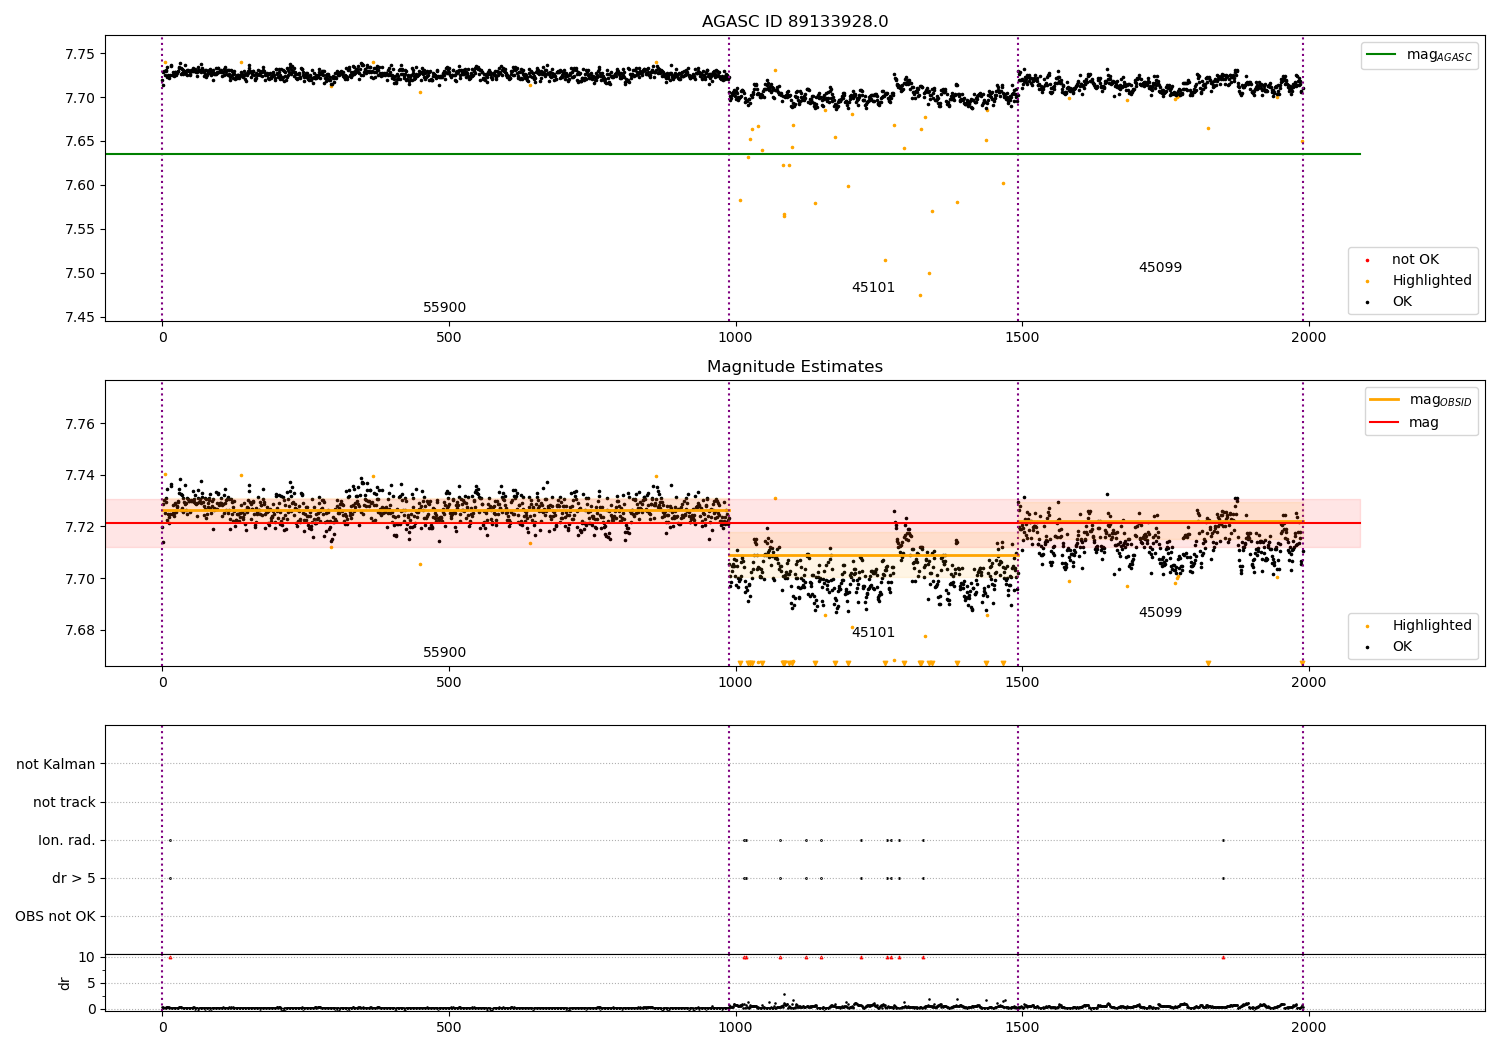Click the isolated red triangle near 1850 in bottom plot
Viewport: 1500px width, 1050px height.
click(1223, 957)
